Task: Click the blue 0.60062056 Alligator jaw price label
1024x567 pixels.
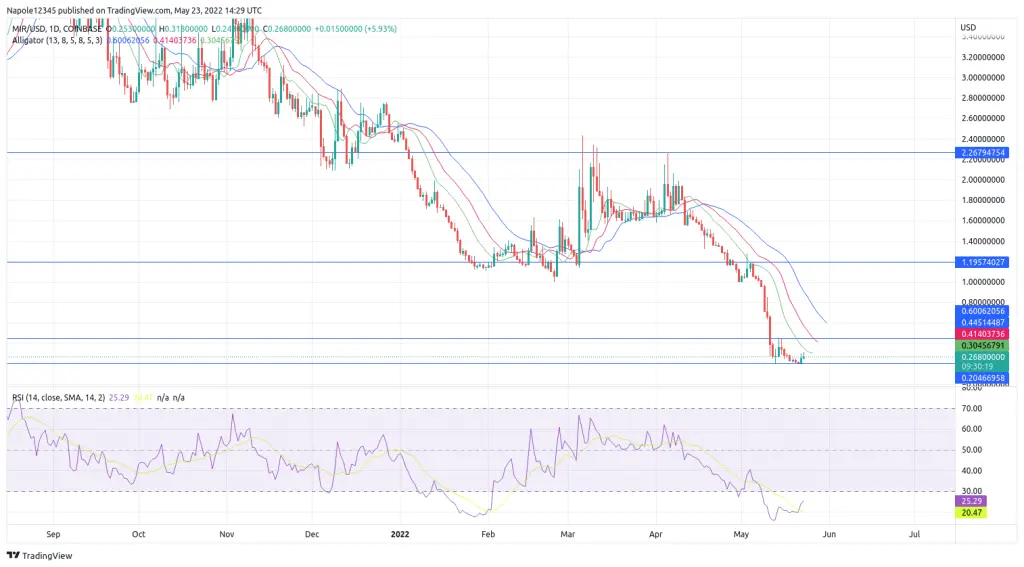Action: pyautogui.click(x=982, y=311)
